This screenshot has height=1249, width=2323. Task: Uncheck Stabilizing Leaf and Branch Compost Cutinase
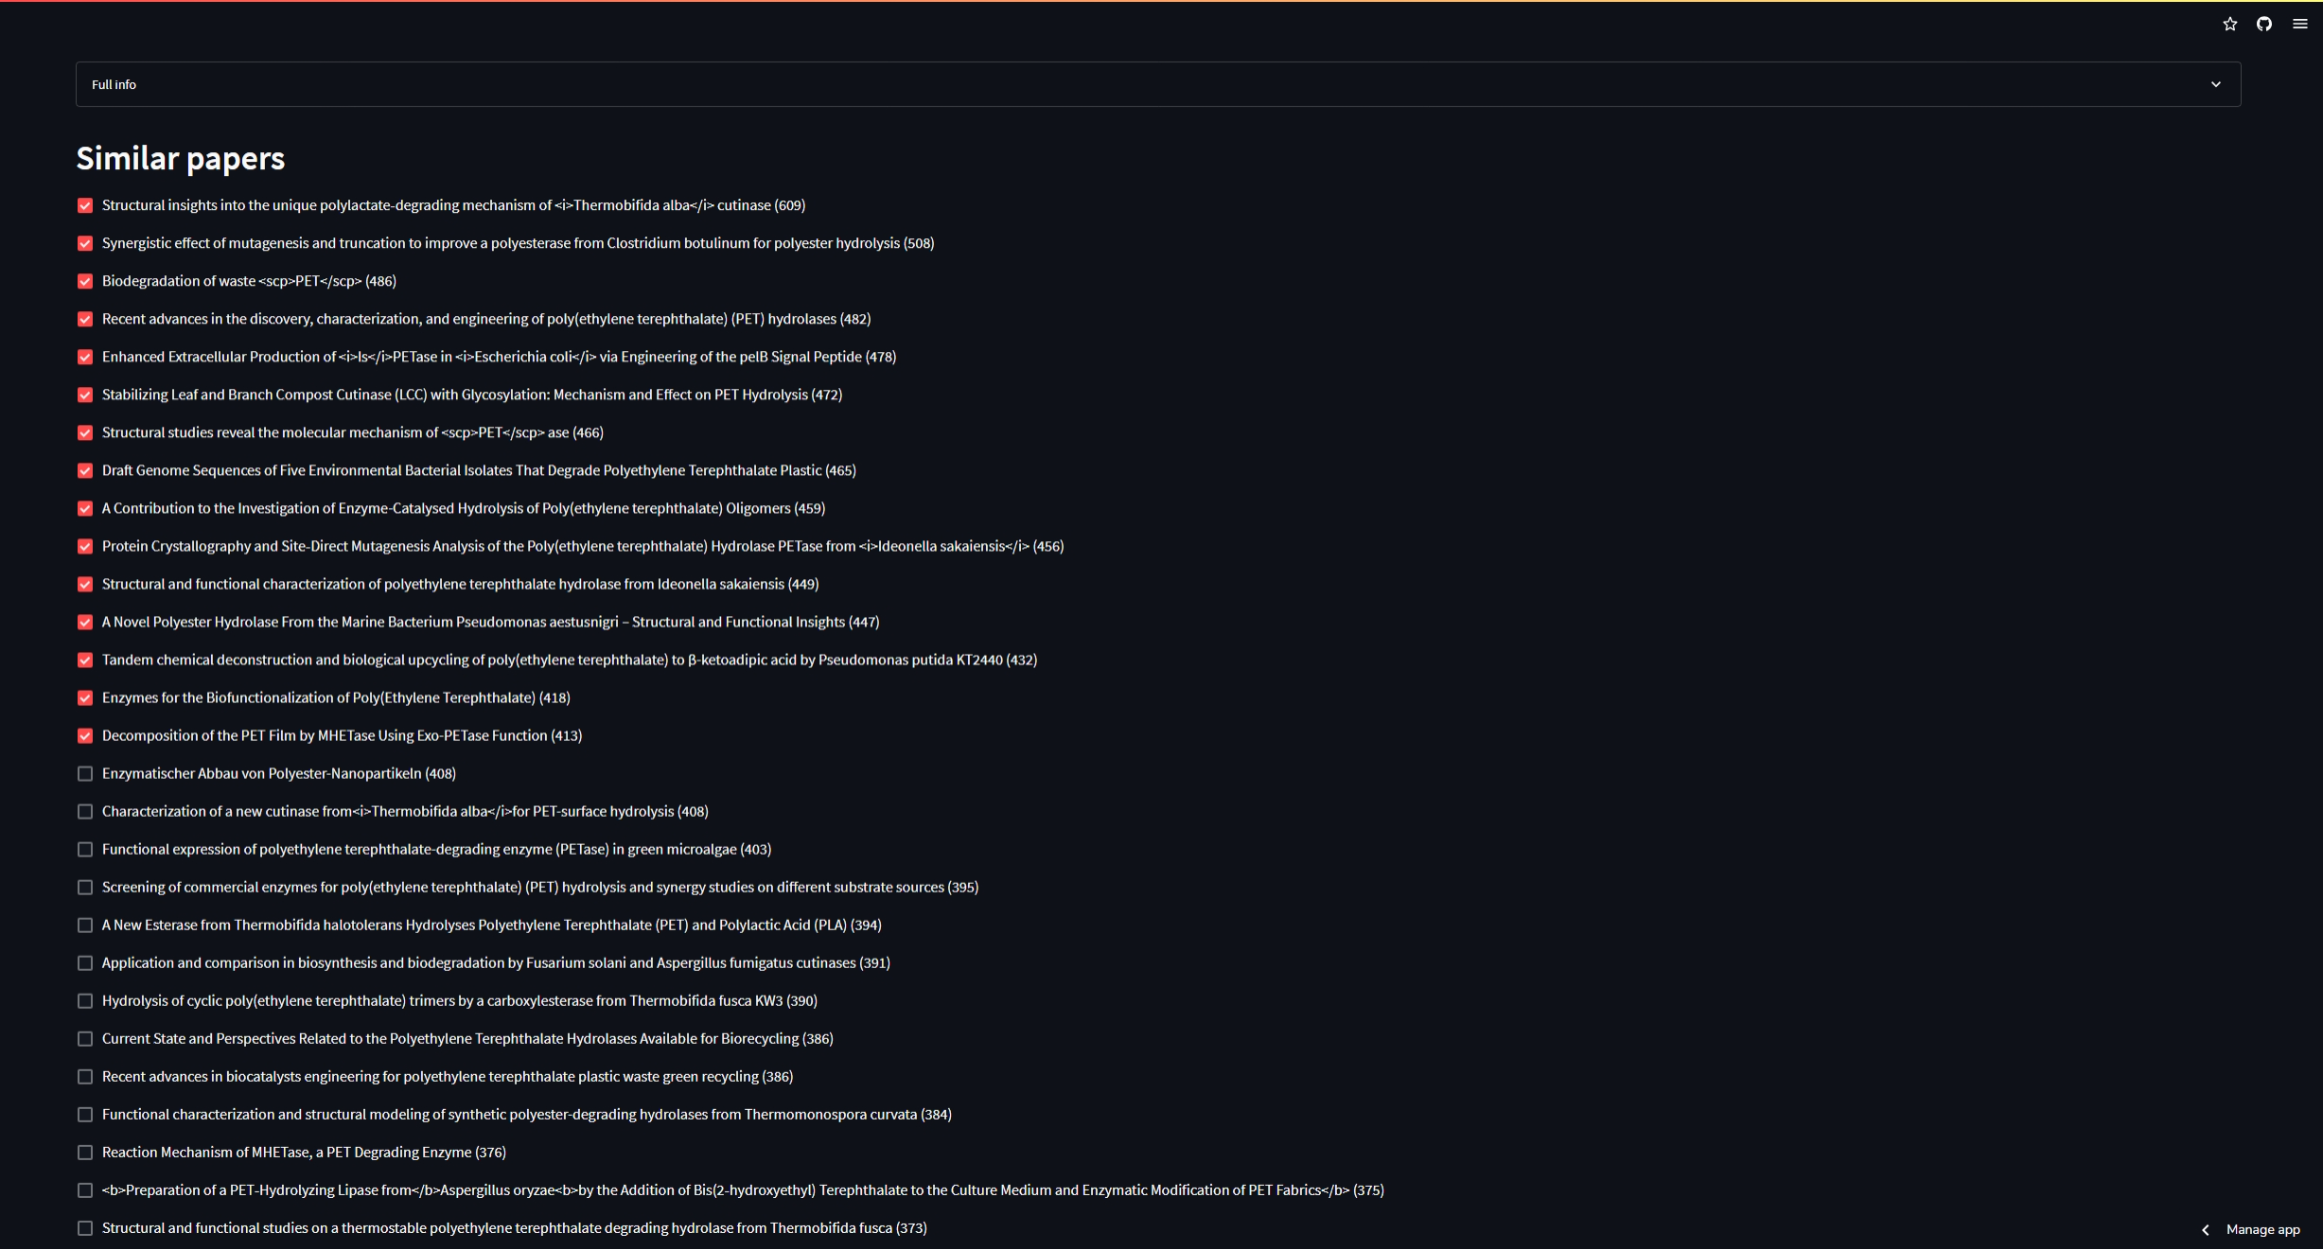tap(85, 395)
